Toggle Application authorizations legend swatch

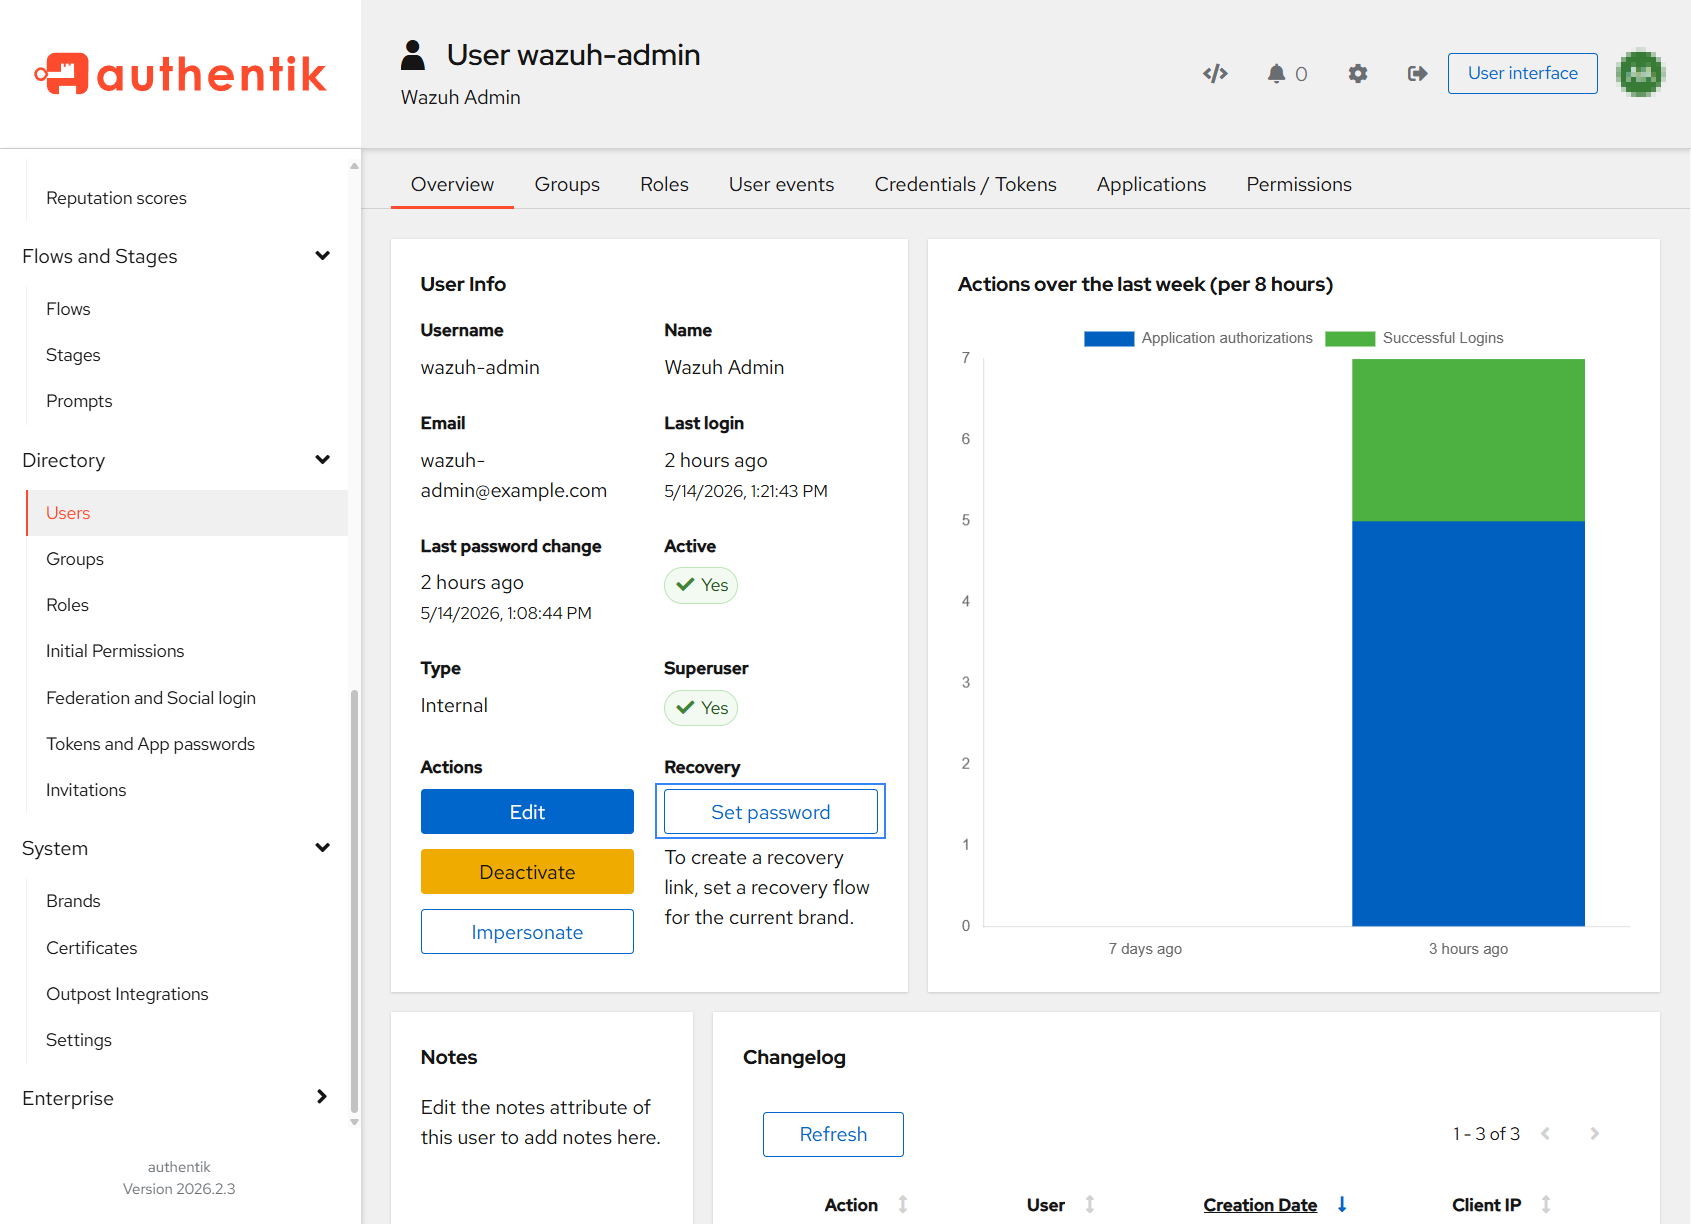[x=1109, y=339]
